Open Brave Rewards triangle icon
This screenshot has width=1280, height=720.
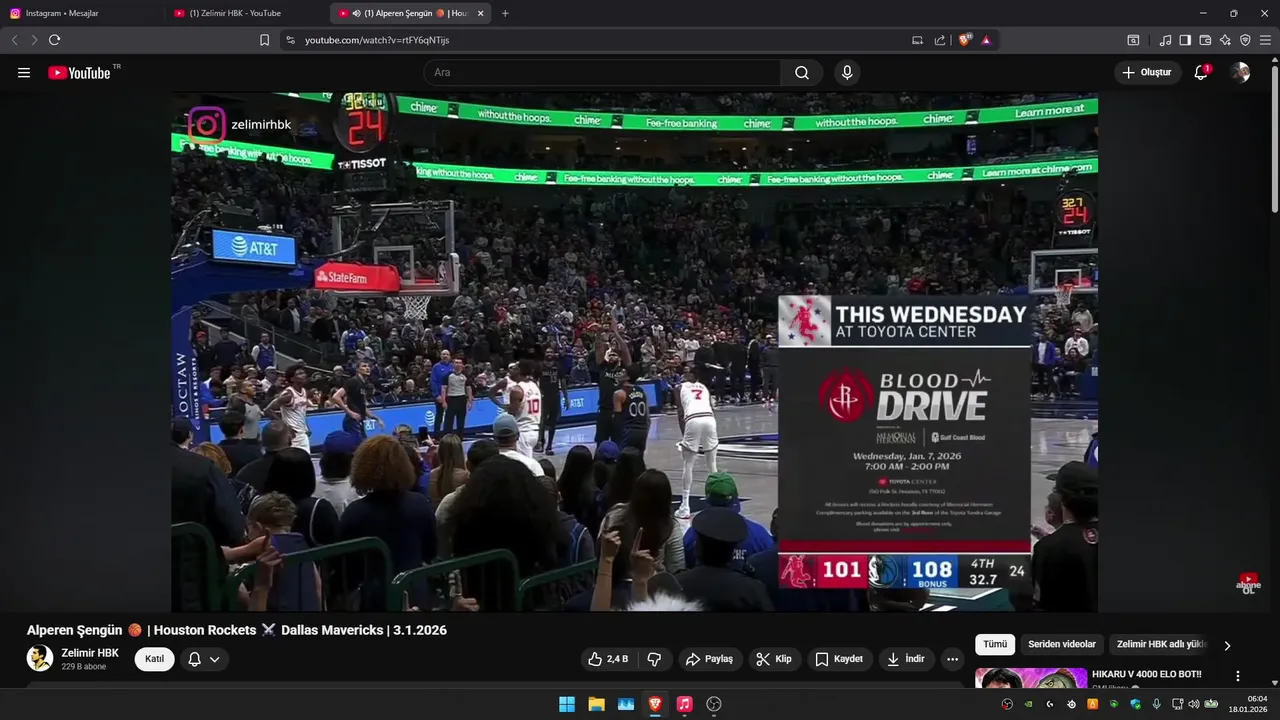coord(986,40)
